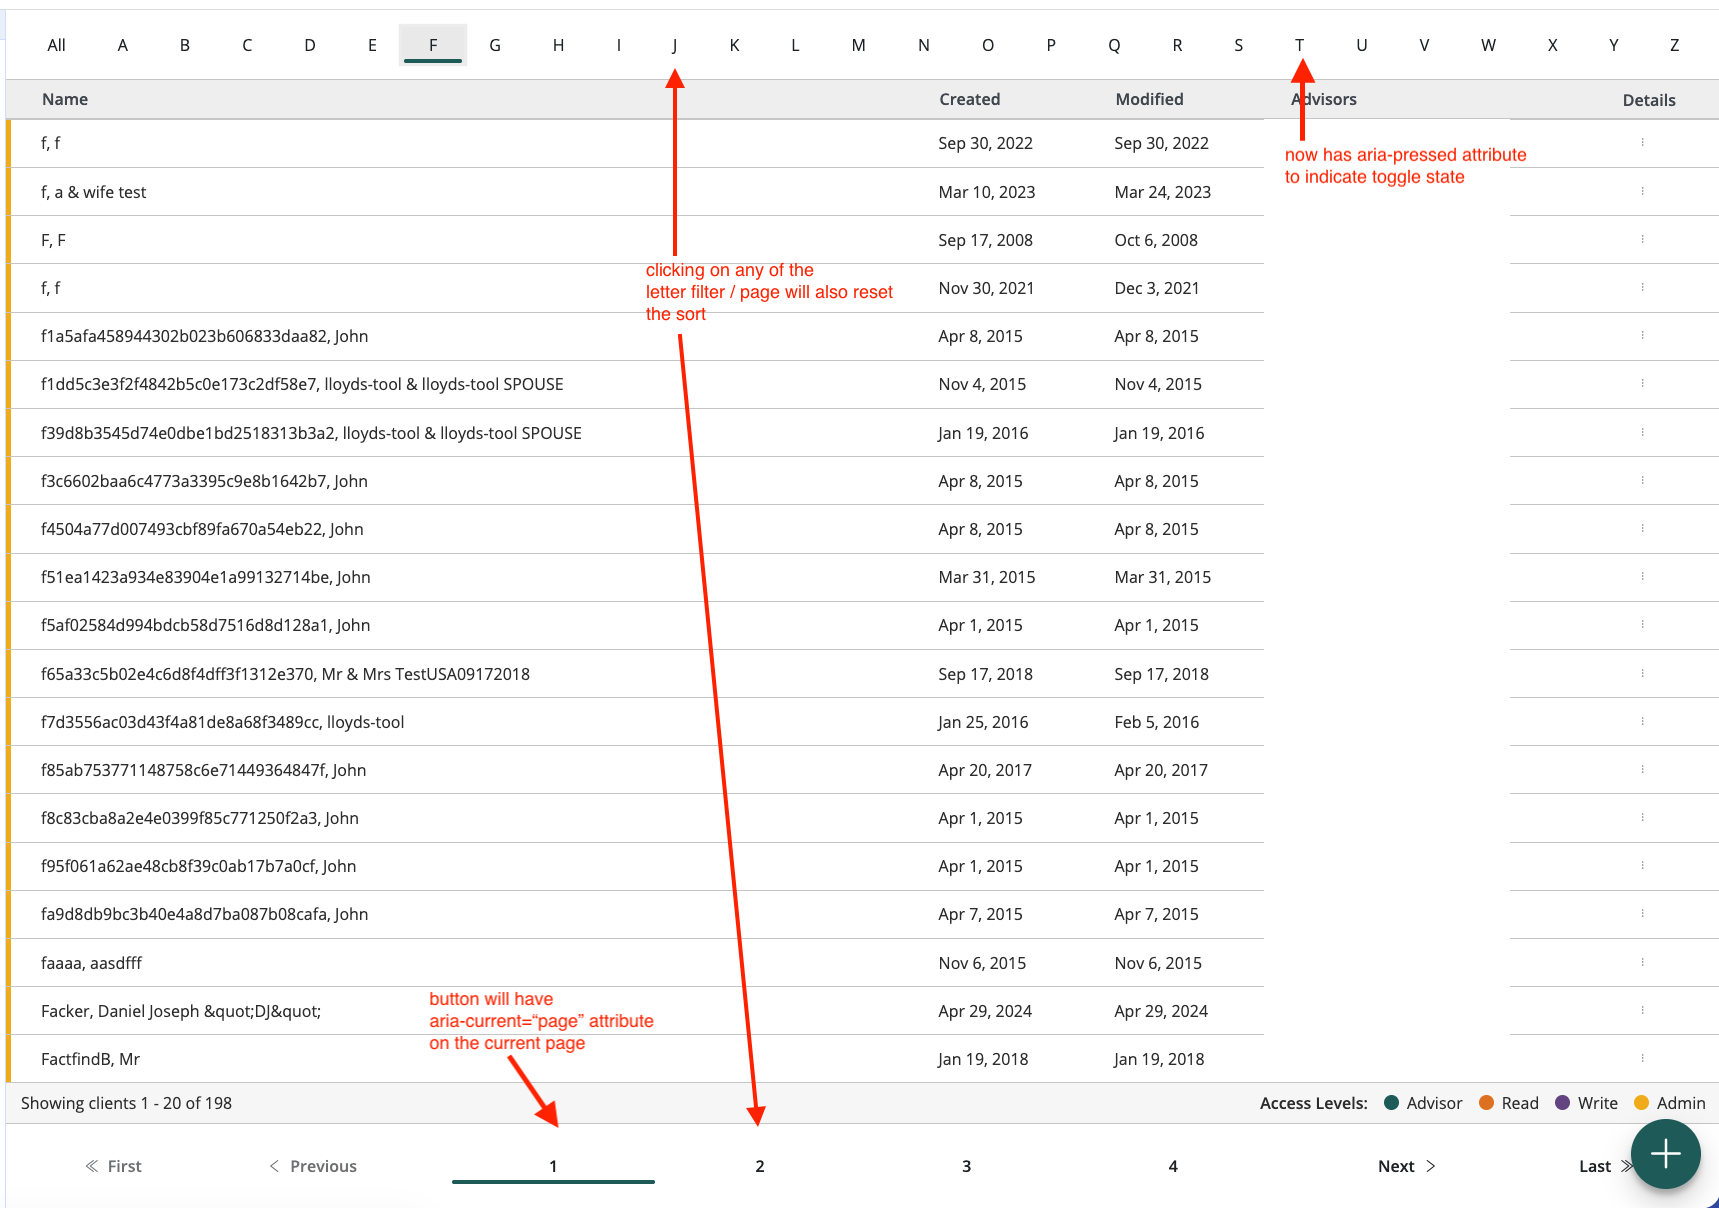The width and height of the screenshot is (1719, 1208).
Task: Open details kebab for Facker, Daniel Joseph
Action: [1642, 1010]
